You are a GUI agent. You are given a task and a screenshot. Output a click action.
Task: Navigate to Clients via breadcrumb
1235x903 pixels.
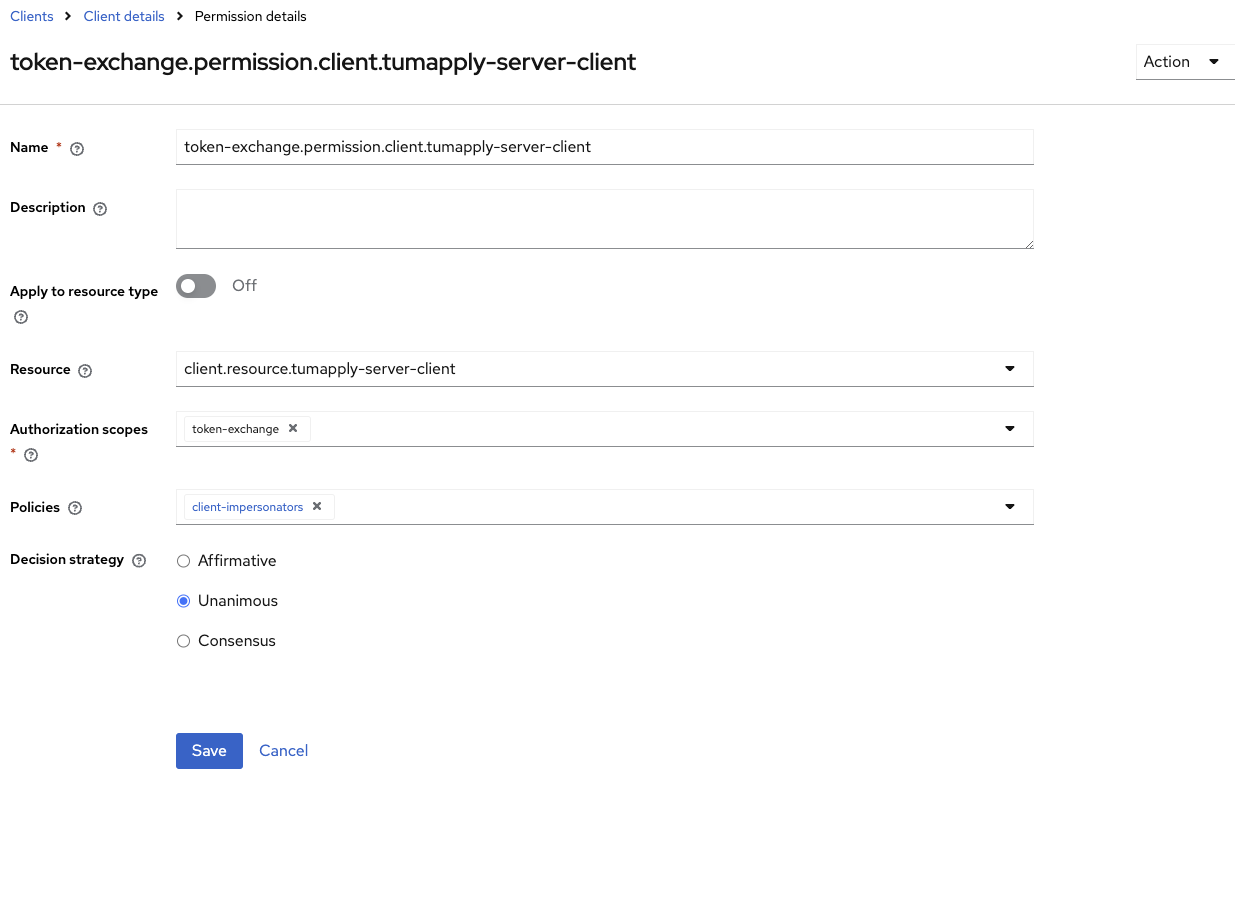(x=31, y=16)
